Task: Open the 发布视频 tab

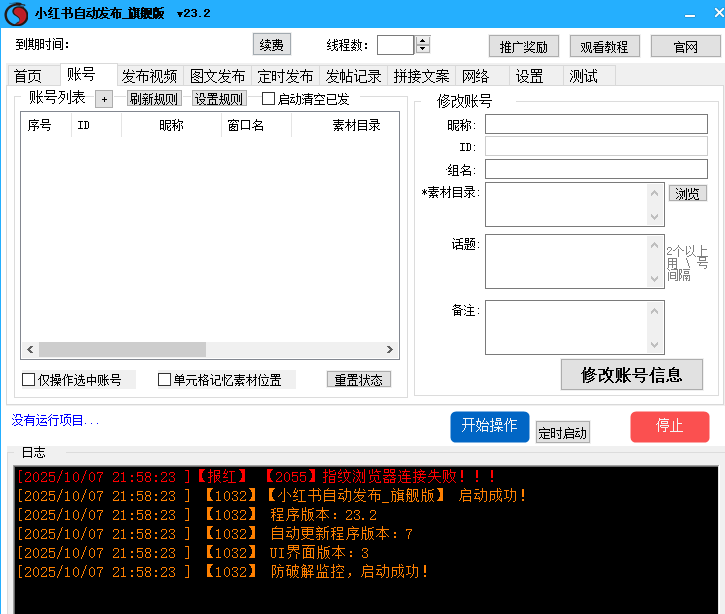Action: tap(149, 76)
